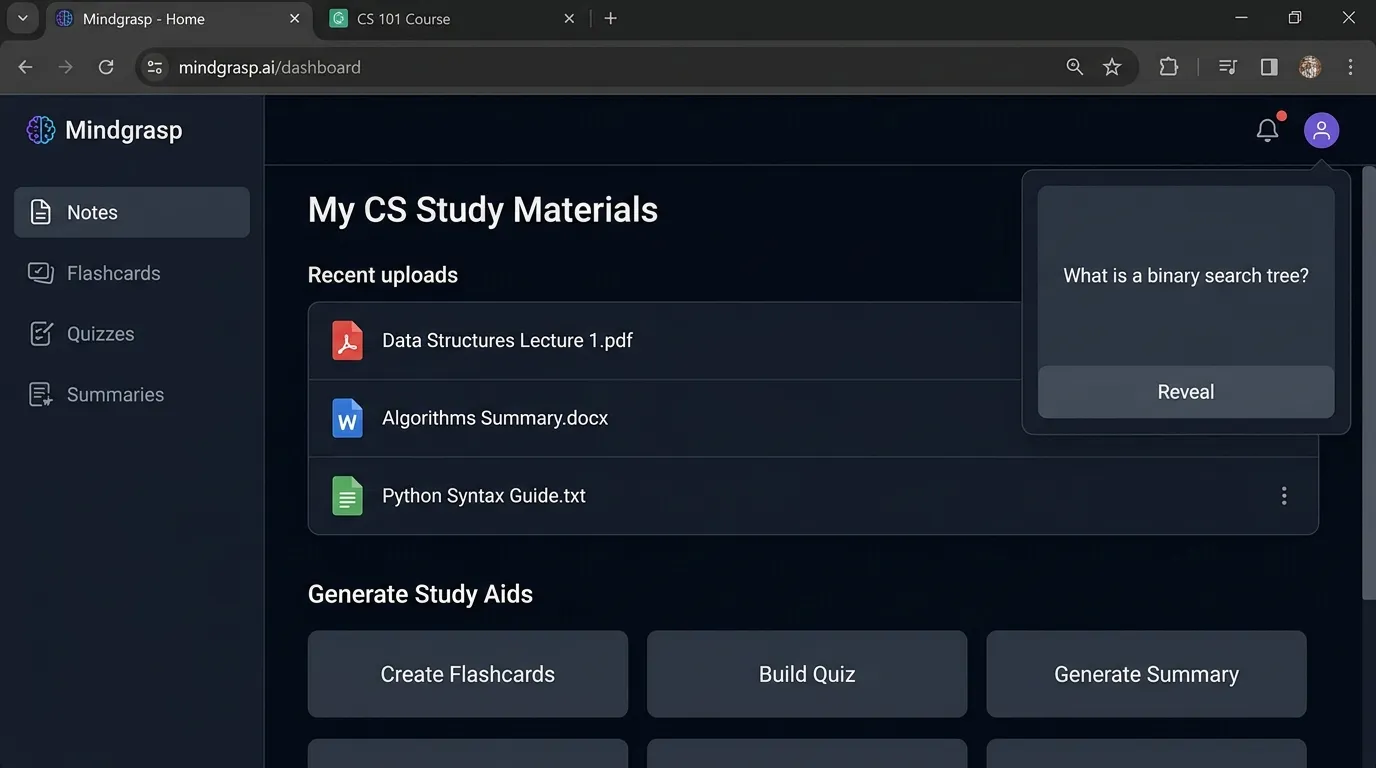
Task: Go to Quizzes in the sidebar
Action: 132,334
